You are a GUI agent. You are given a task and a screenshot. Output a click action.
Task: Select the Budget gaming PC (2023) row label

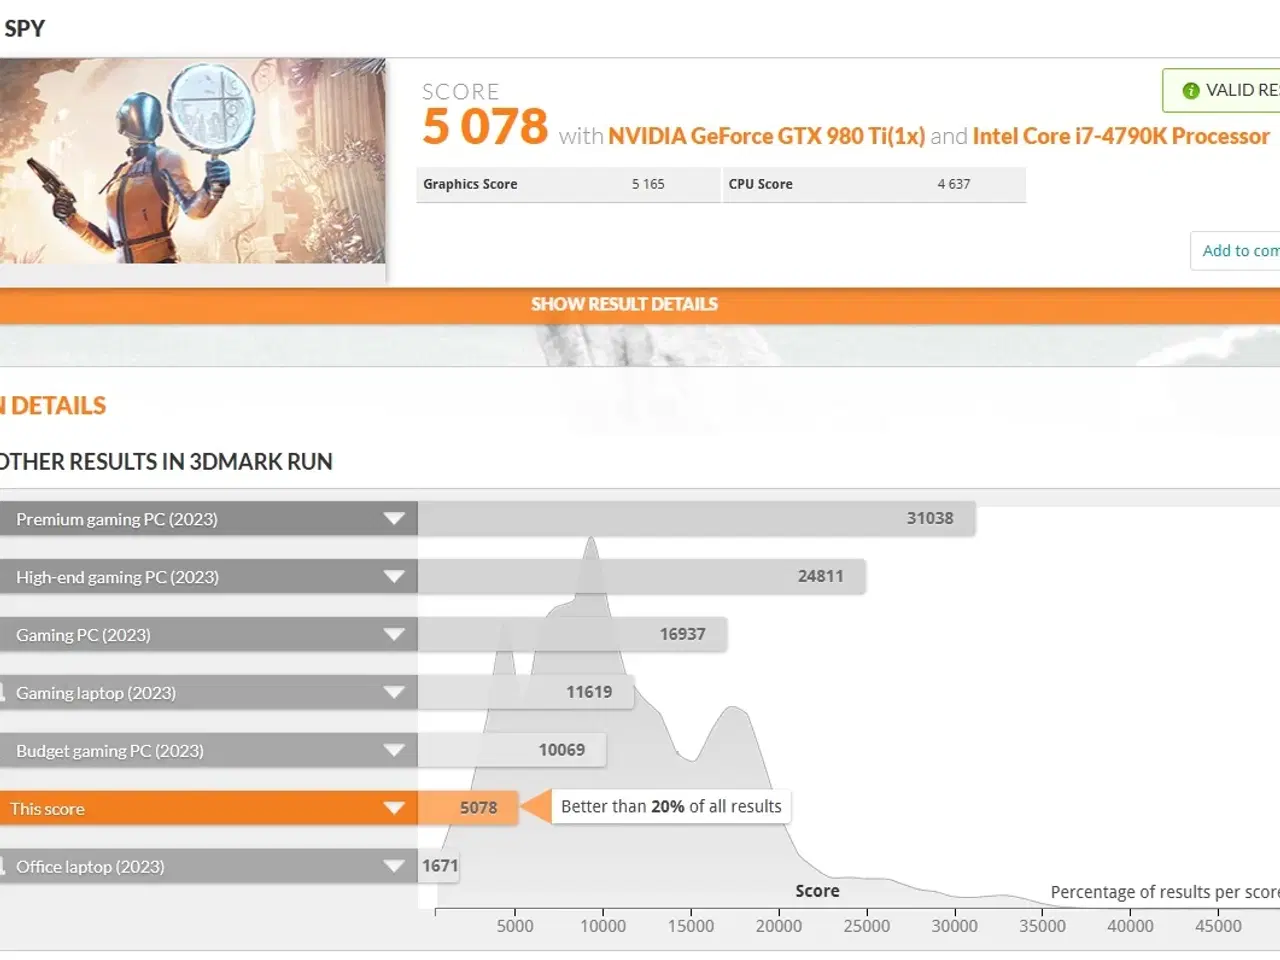tap(110, 751)
